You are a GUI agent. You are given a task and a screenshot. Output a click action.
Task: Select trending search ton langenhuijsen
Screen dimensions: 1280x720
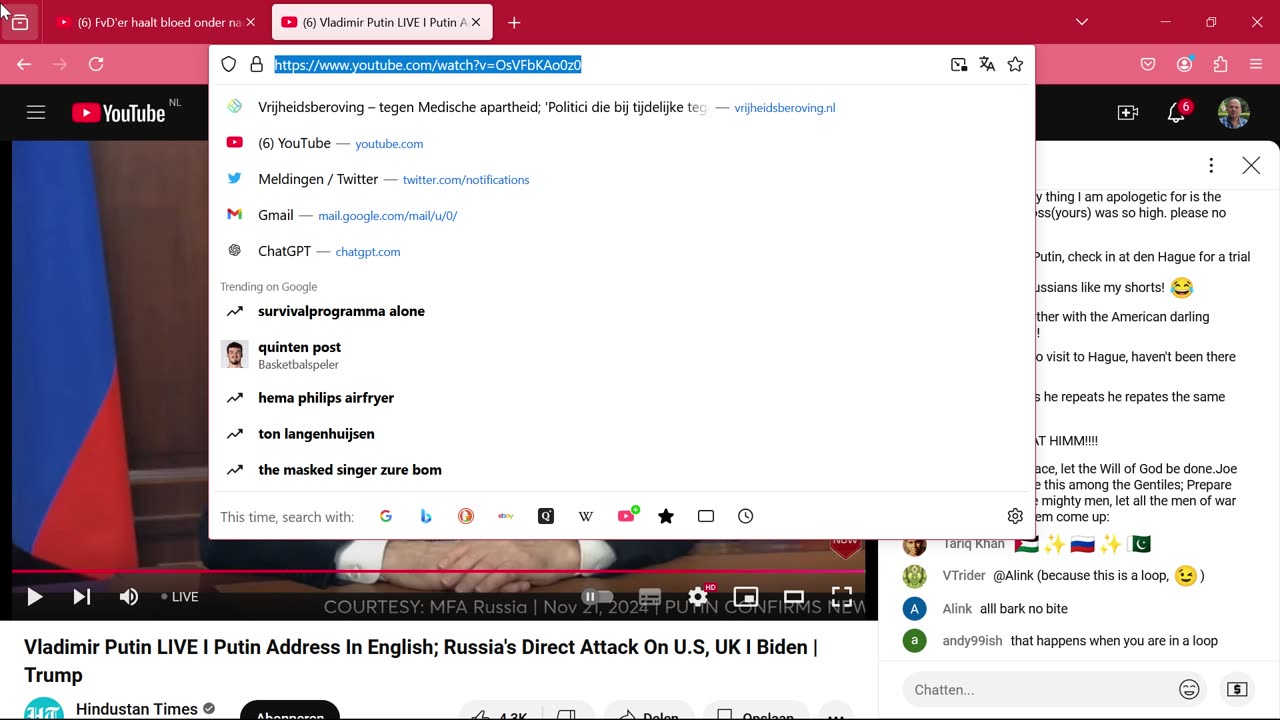[621, 433]
